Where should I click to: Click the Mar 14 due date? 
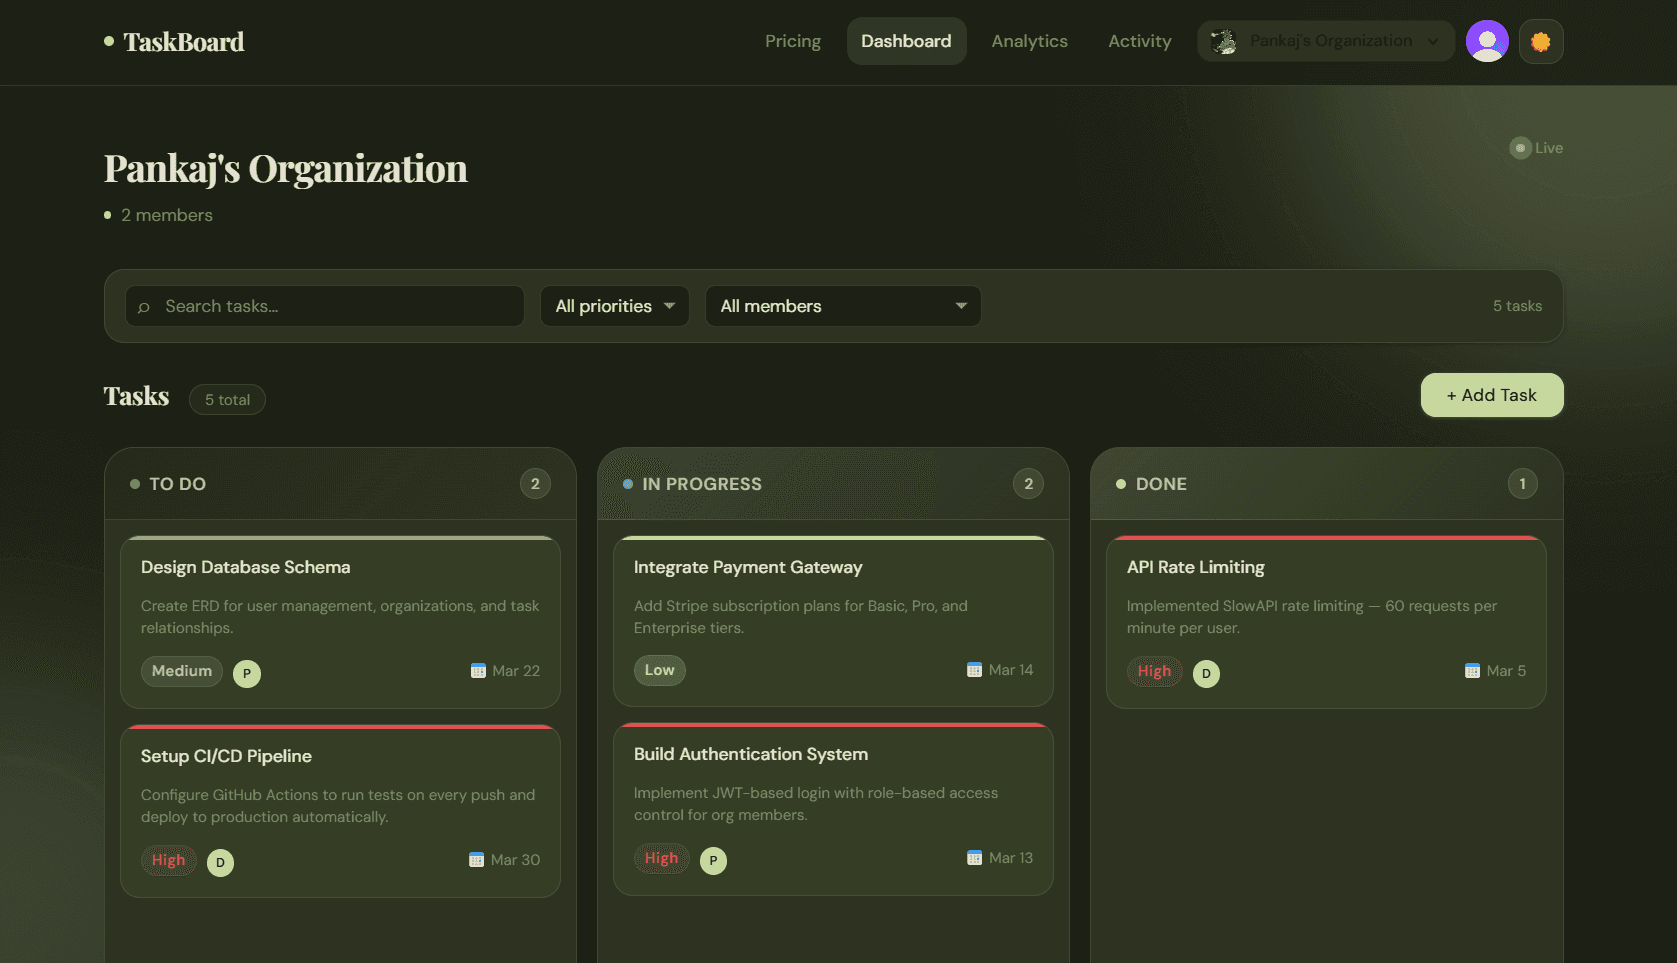tap(1011, 670)
